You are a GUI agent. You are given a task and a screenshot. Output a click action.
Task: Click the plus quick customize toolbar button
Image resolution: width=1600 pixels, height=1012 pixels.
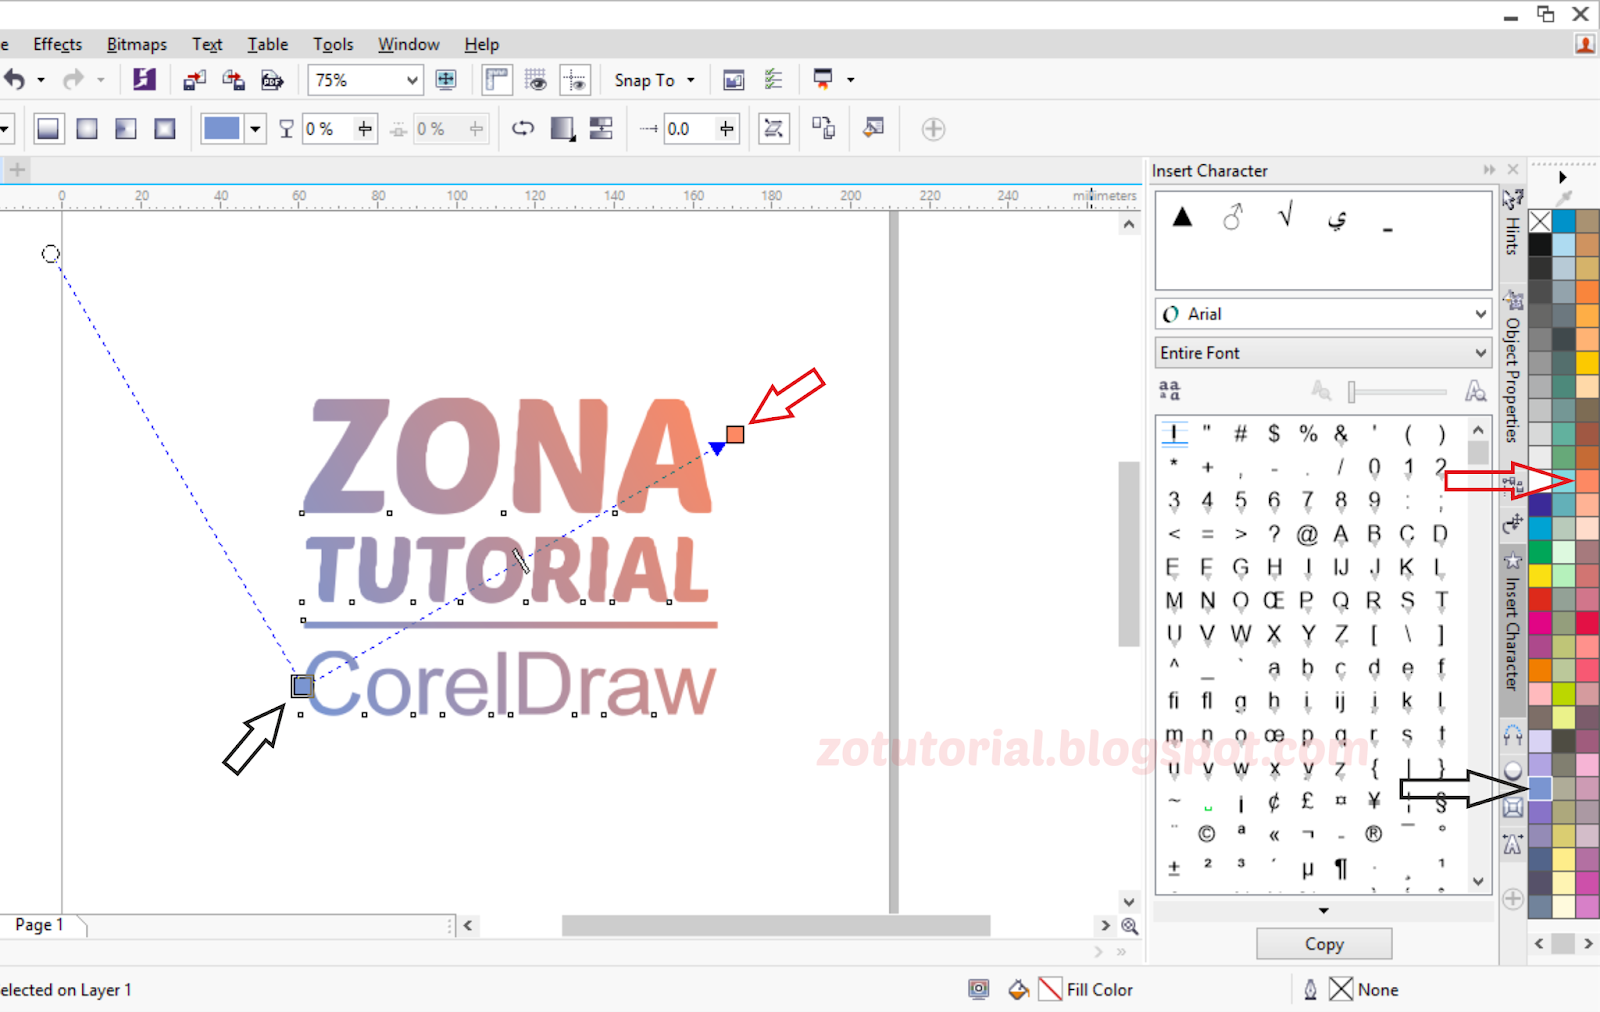click(x=933, y=129)
